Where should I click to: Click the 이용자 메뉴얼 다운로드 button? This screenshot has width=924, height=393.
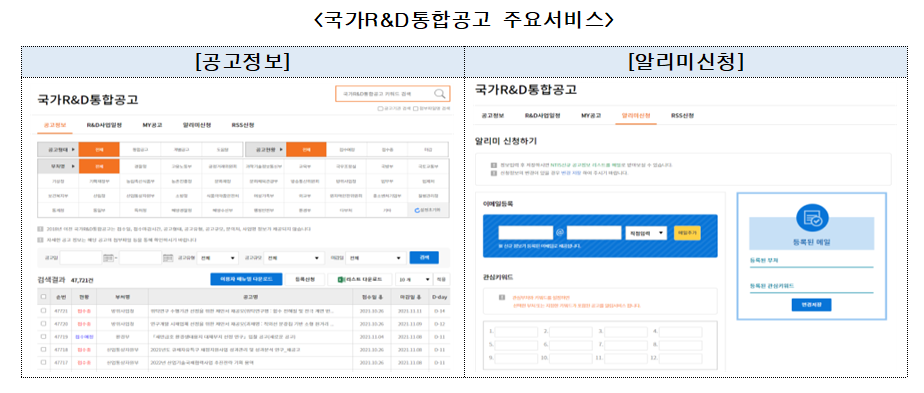coord(246,279)
